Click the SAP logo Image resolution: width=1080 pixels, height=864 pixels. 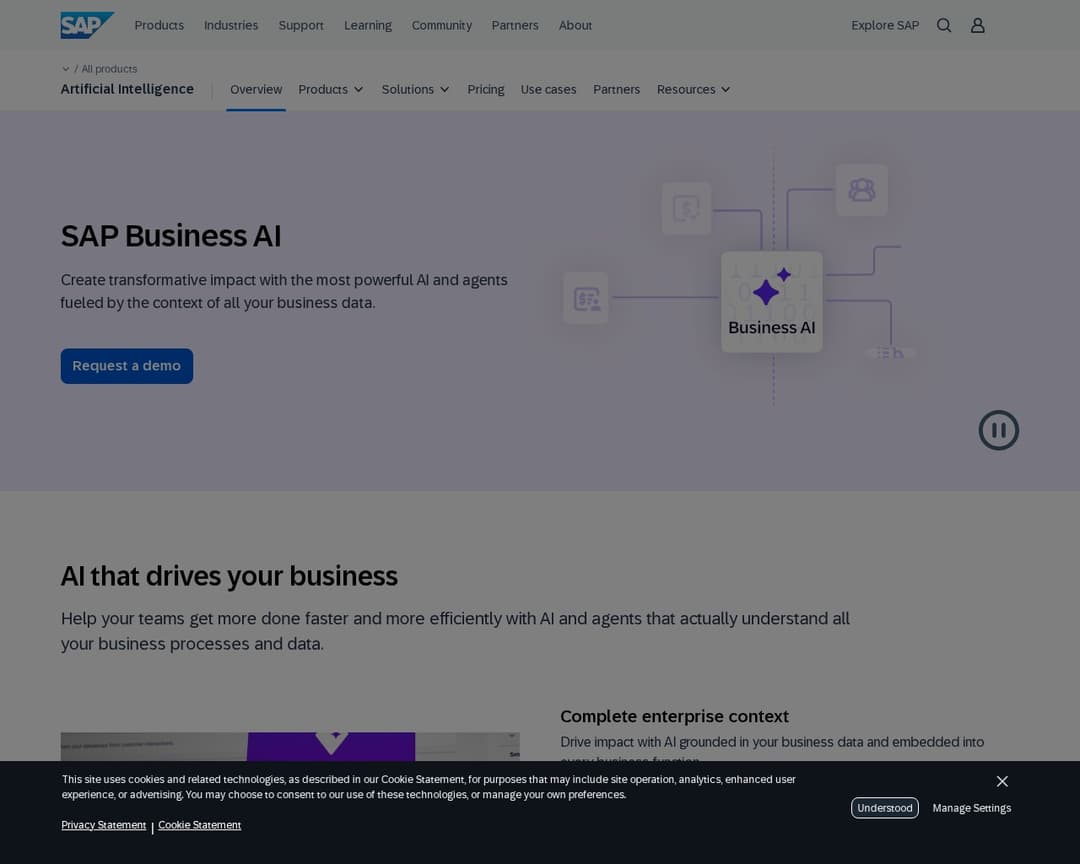click(x=87, y=25)
